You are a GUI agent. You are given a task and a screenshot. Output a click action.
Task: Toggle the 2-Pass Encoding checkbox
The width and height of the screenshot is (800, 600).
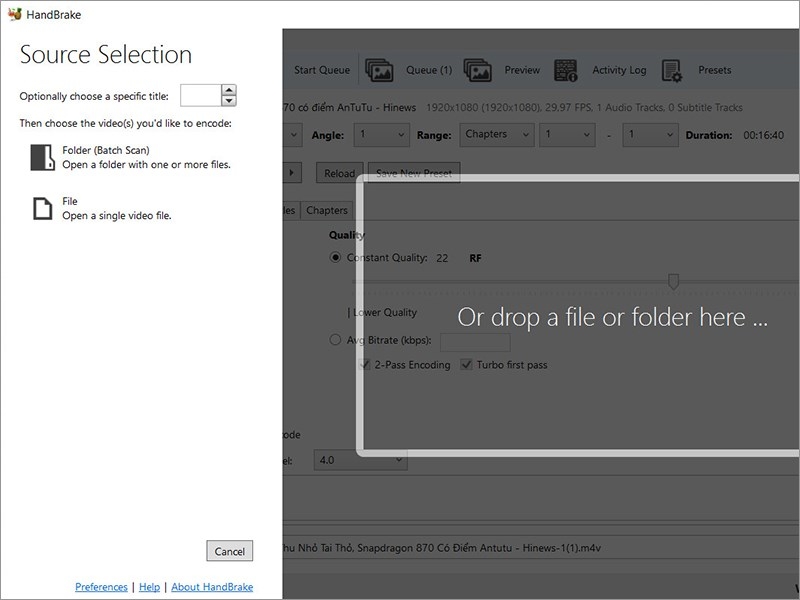click(365, 365)
